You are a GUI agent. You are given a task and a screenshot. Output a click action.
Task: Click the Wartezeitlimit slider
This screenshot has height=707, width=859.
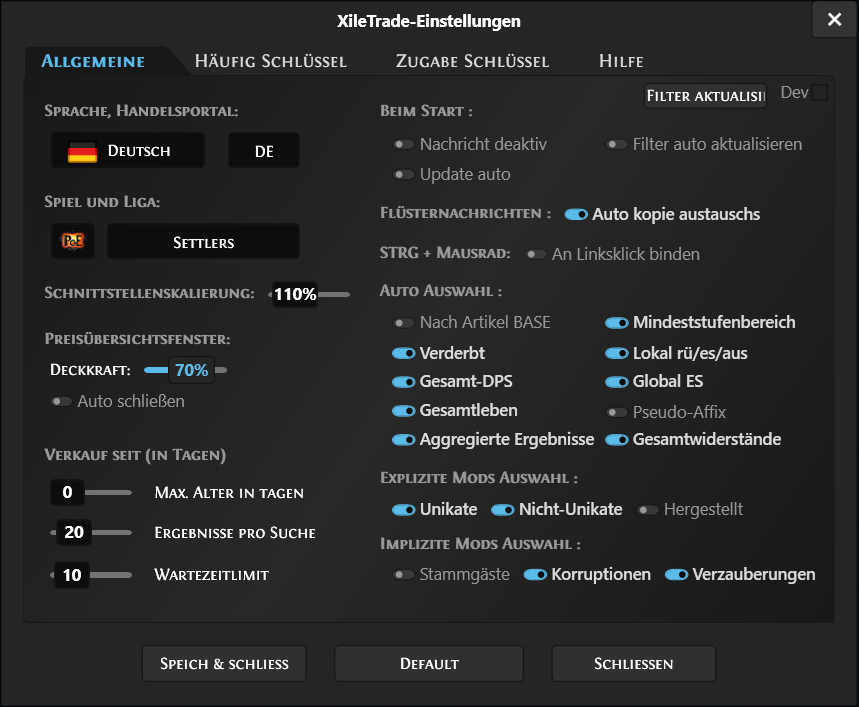[x=91, y=575]
